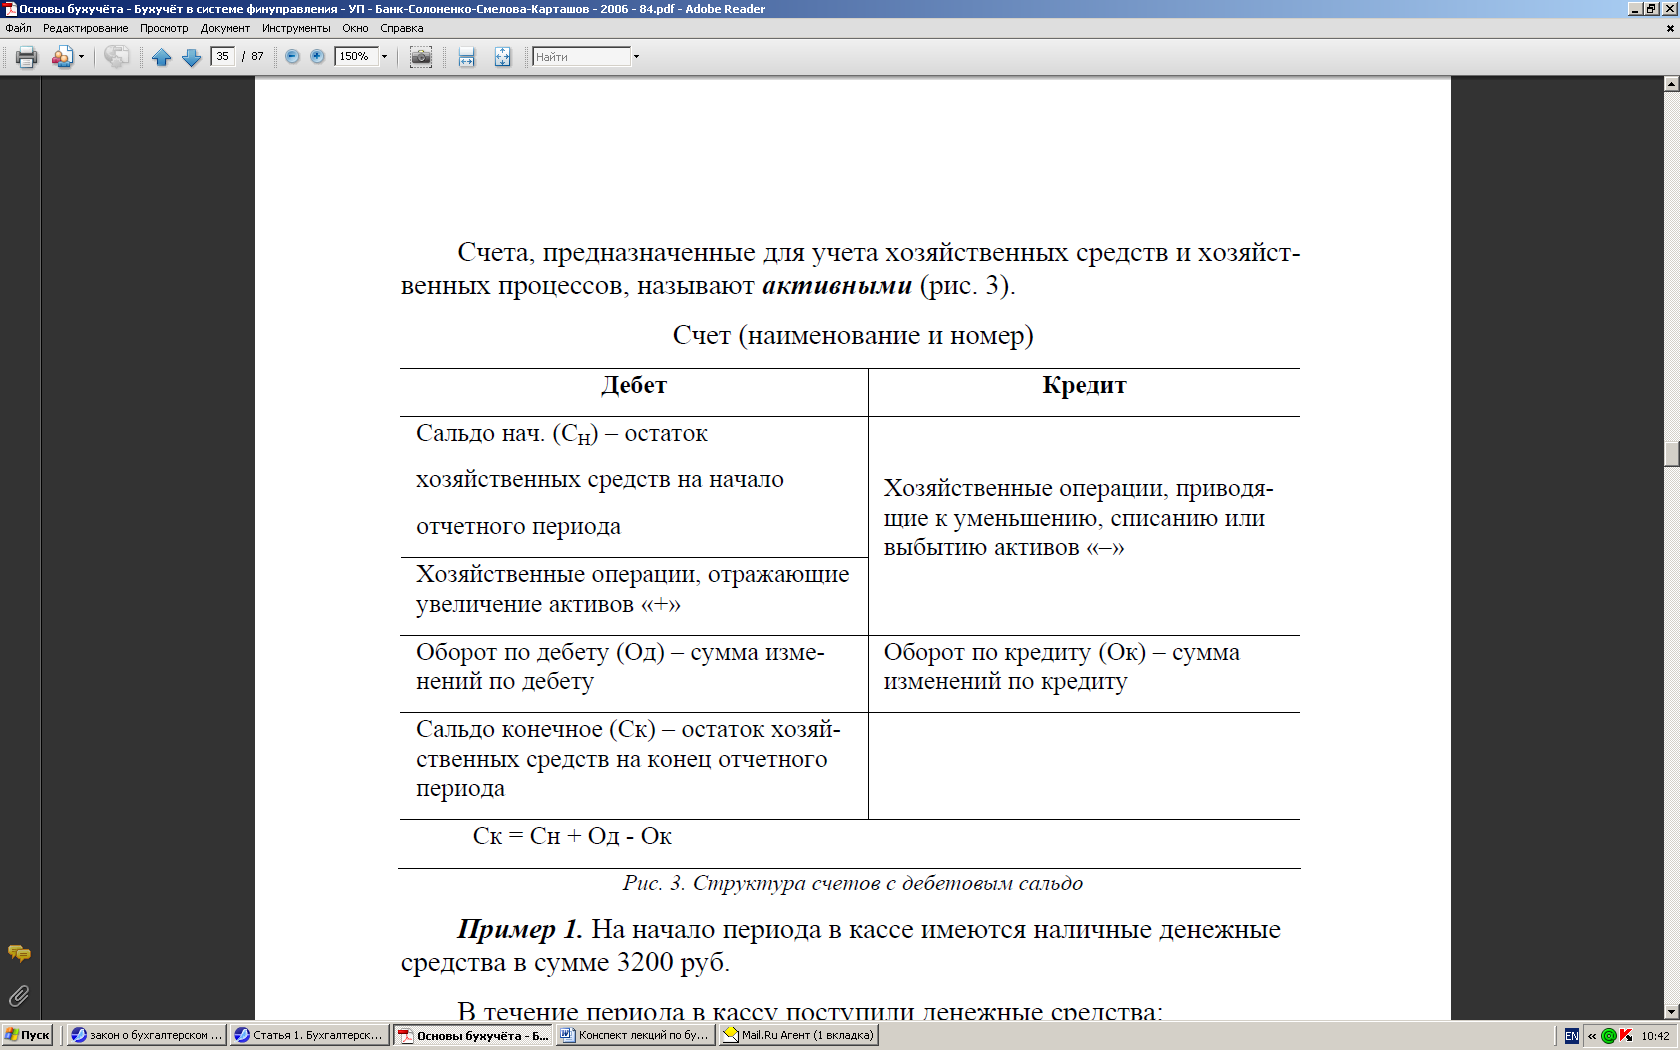Click the page number field showing 35
1680x1050 pixels.
pos(223,56)
